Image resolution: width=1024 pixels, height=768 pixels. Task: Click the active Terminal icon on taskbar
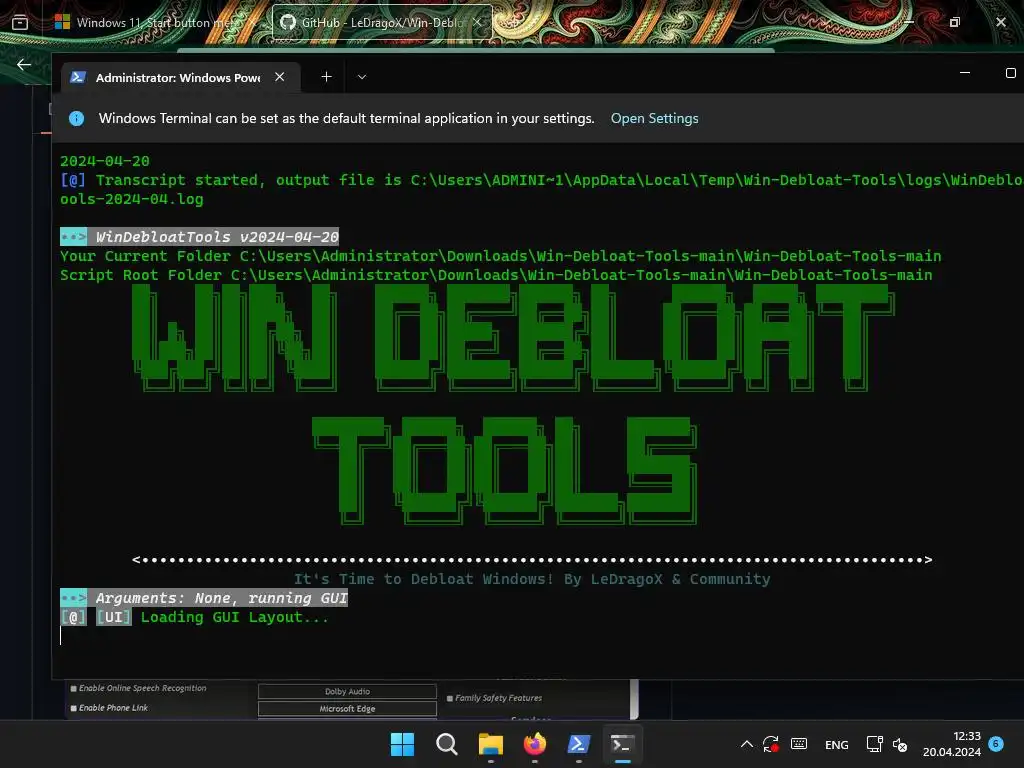tap(622, 744)
